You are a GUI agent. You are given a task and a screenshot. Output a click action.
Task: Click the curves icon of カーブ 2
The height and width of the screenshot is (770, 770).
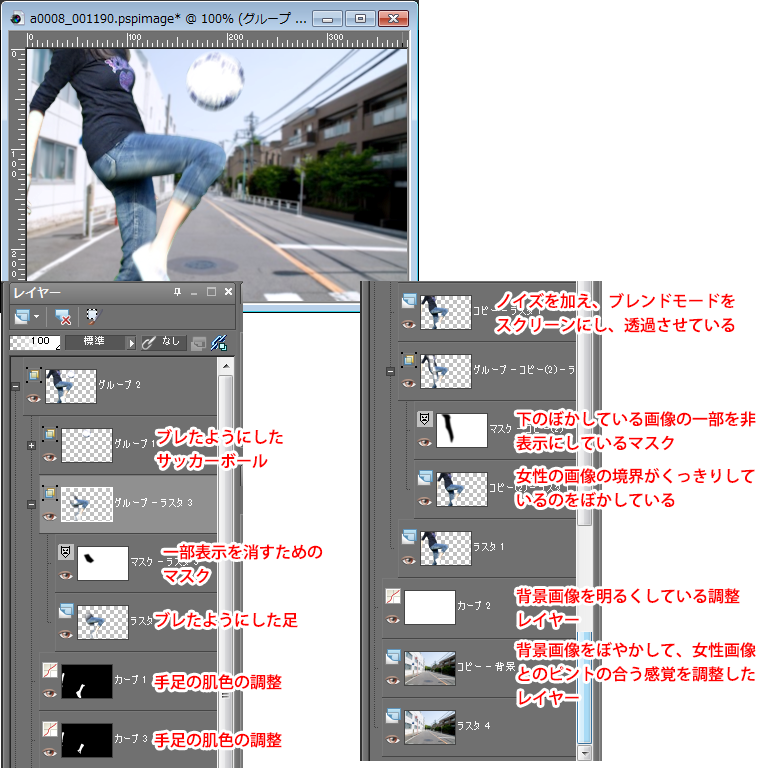coord(393,596)
